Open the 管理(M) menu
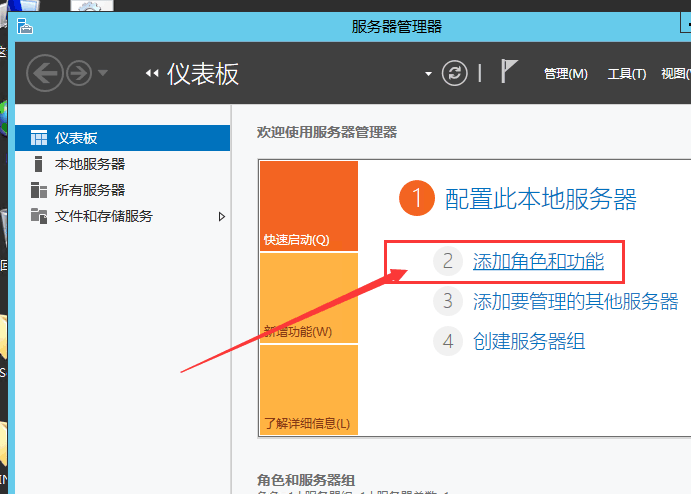Image resolution: width=691 pixels, height=494 pixels. pyautogui.click(x=565, y=74)
